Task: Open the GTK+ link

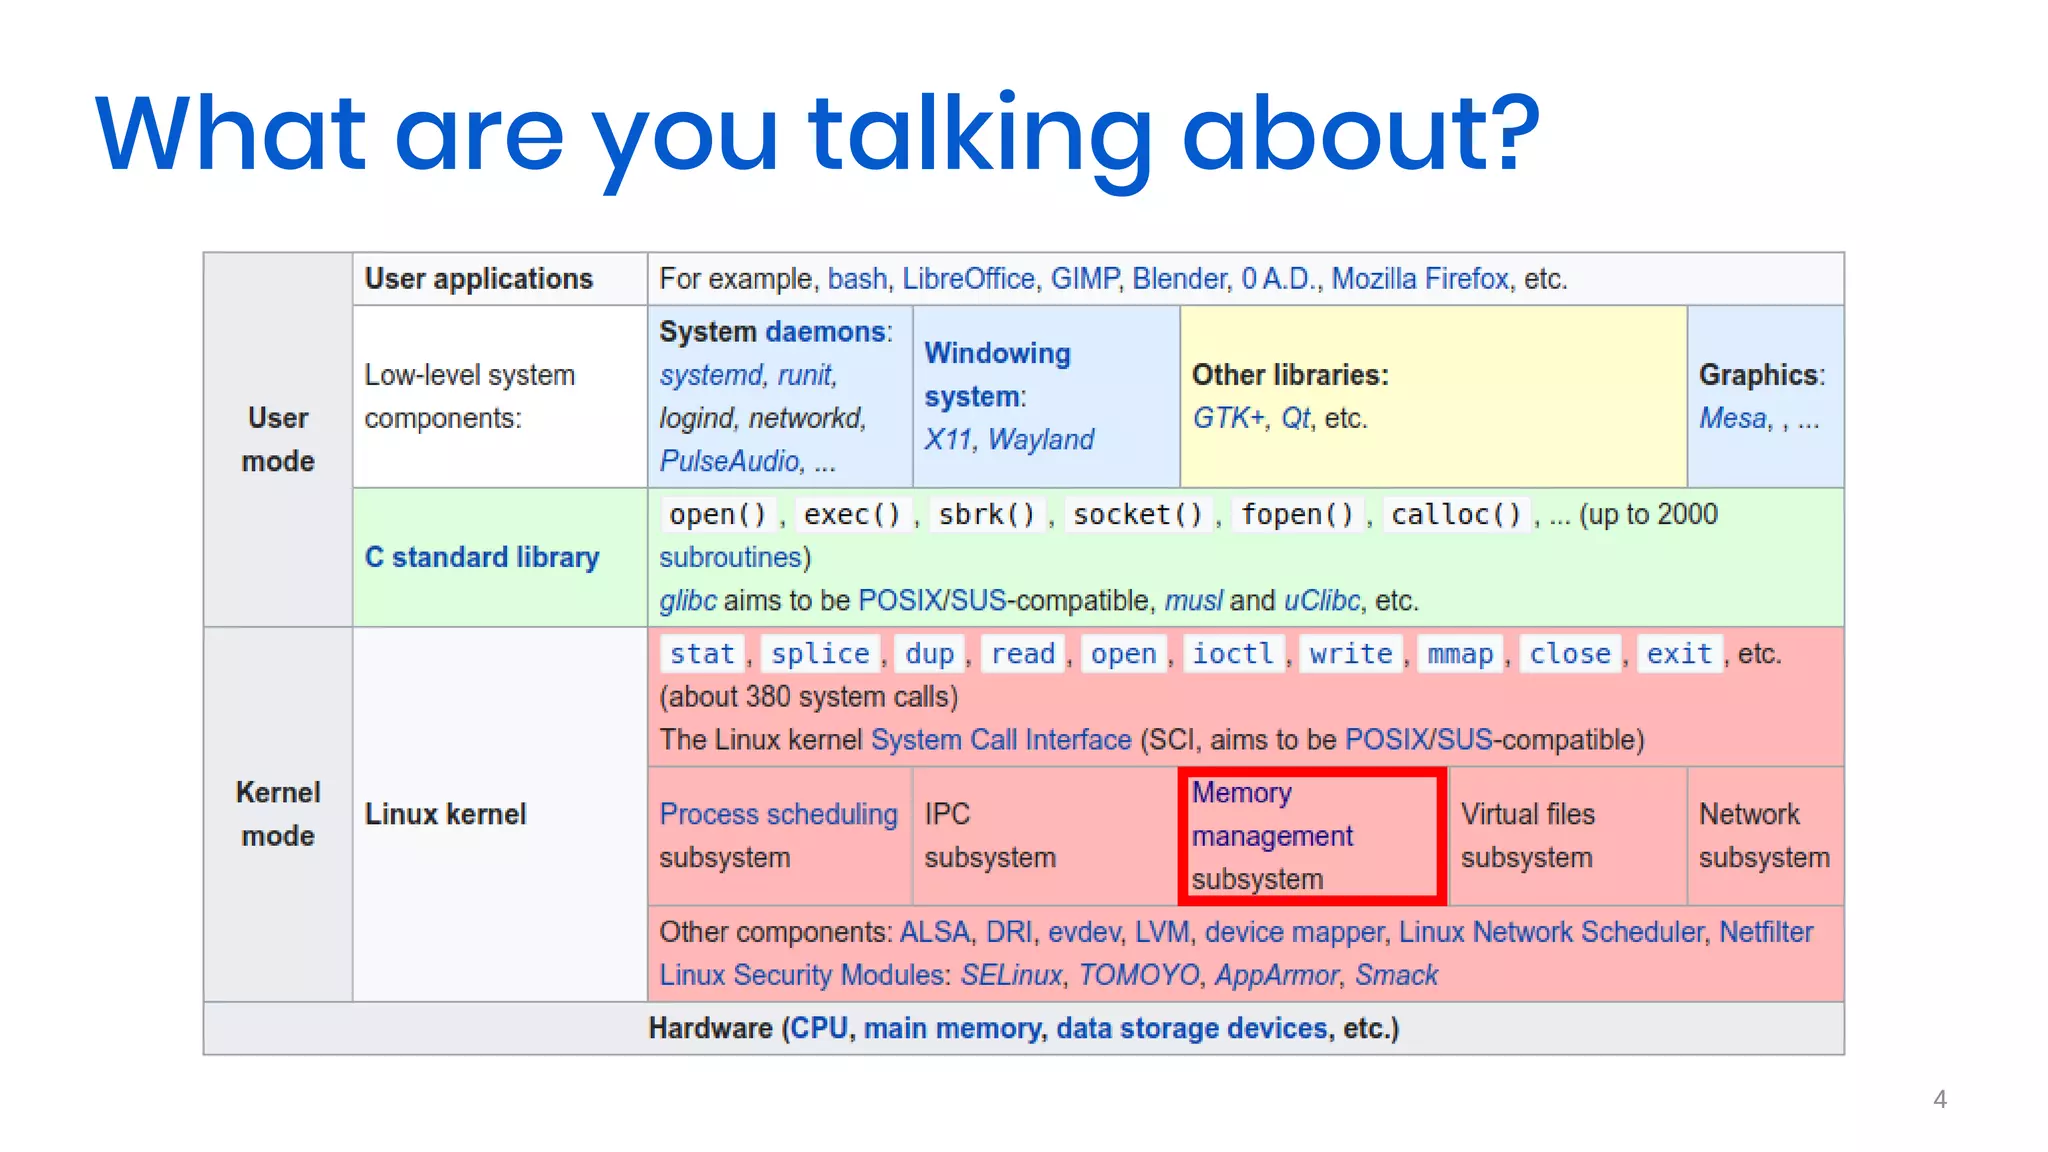Action: (1228, 418)
